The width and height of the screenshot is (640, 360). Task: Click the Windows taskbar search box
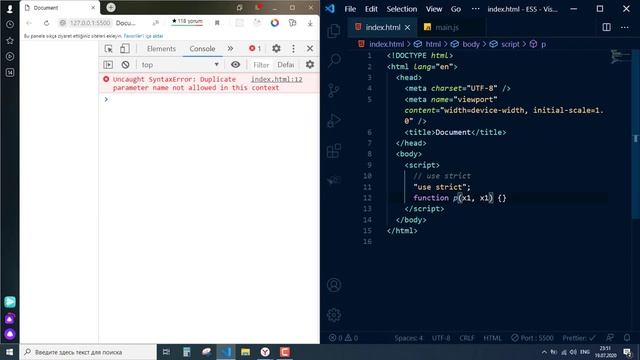(x=88, y=352)
